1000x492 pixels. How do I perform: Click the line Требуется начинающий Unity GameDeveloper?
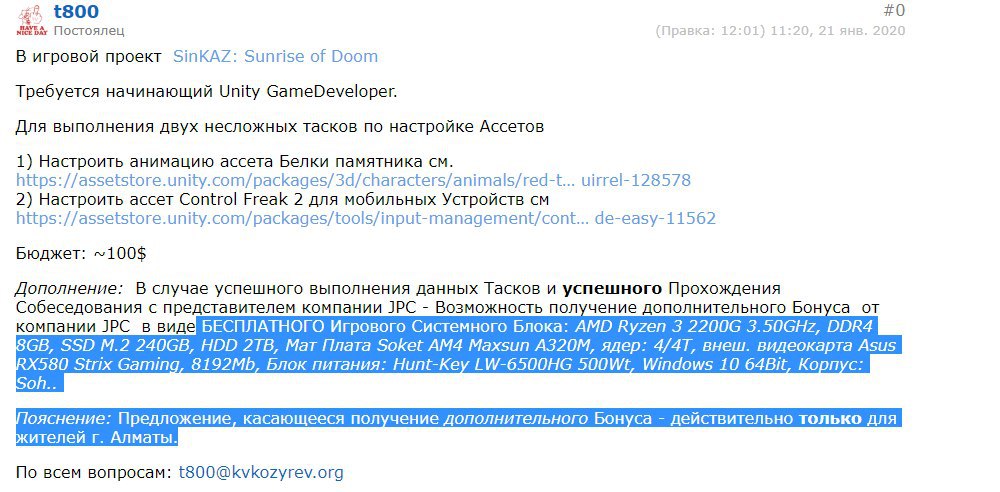207,92
